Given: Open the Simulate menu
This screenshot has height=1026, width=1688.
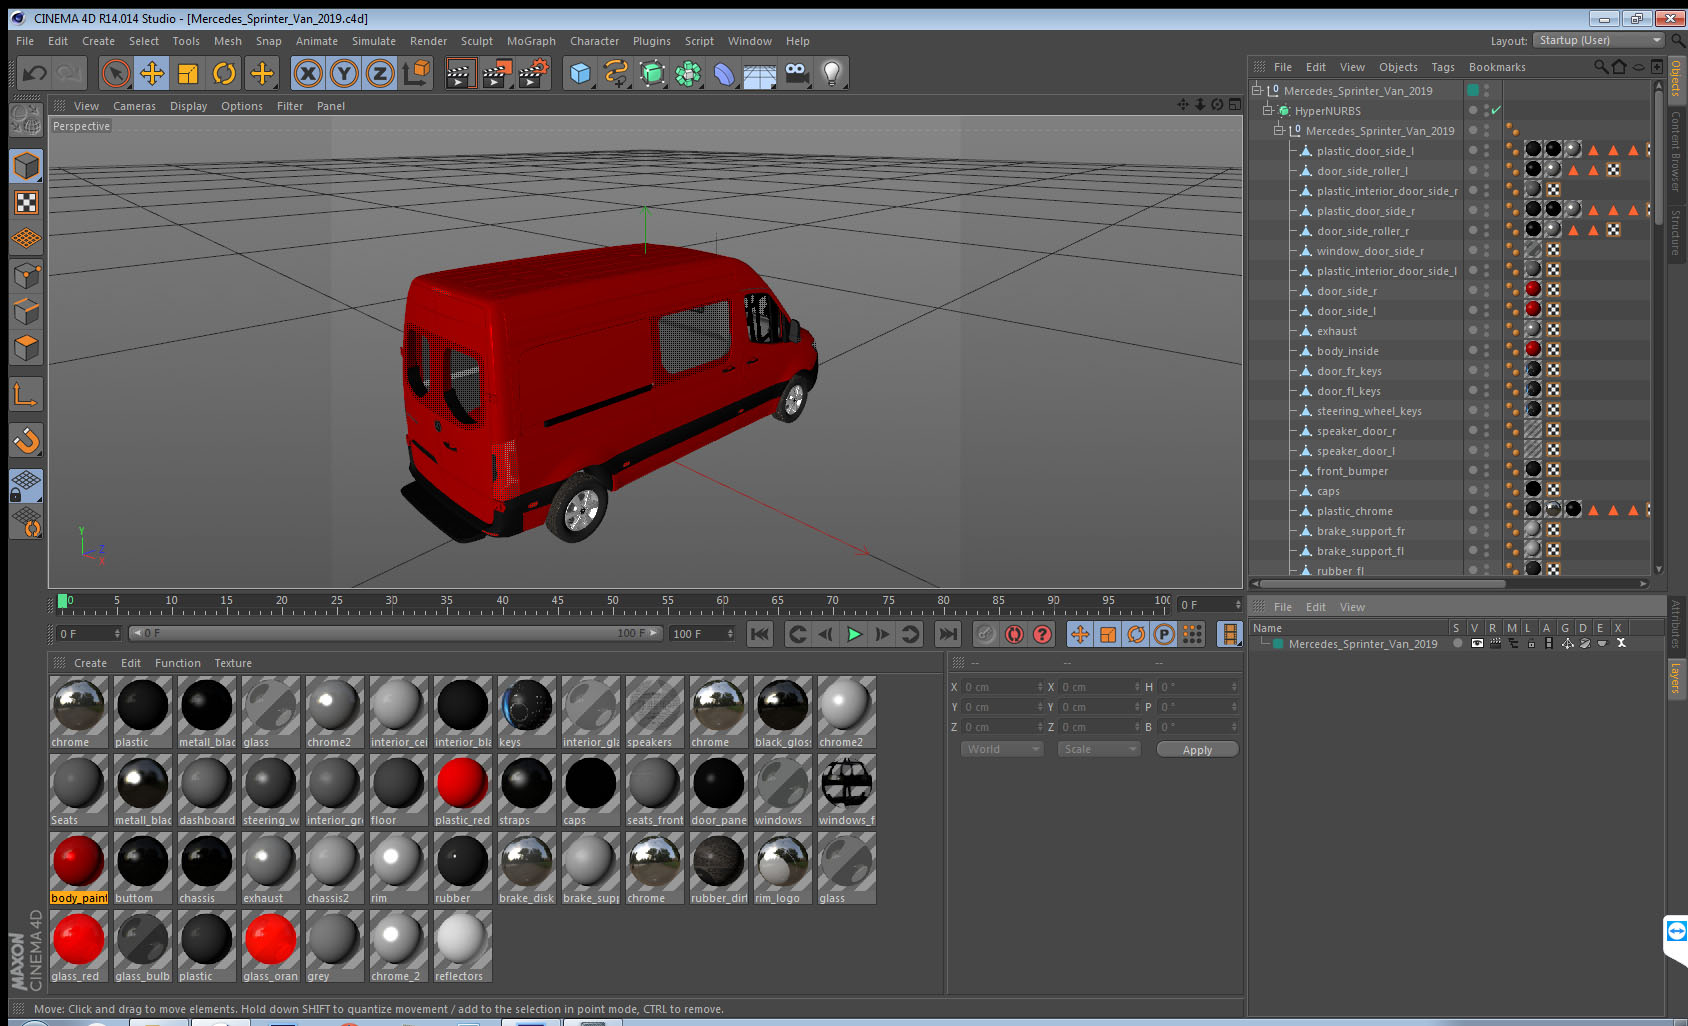Looking at the screenshot, I should (x=374, y=41).
